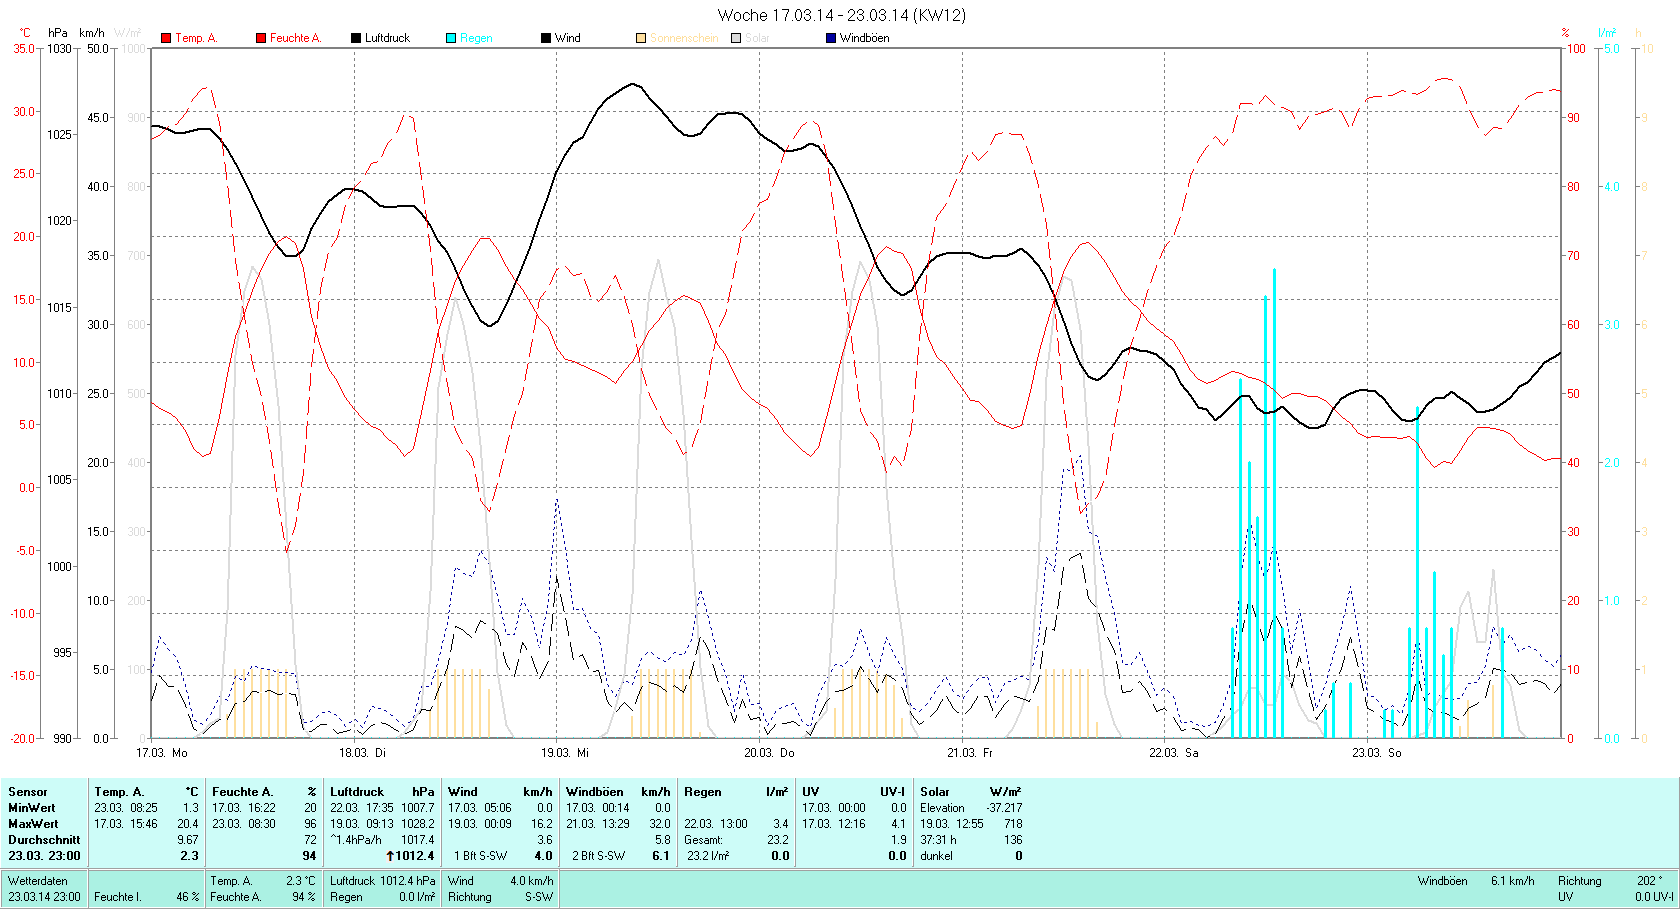The height and width of the screenshot is (909, 1680).
Task: Select the Luftdruck legend label
Action: tap(388, 38)
